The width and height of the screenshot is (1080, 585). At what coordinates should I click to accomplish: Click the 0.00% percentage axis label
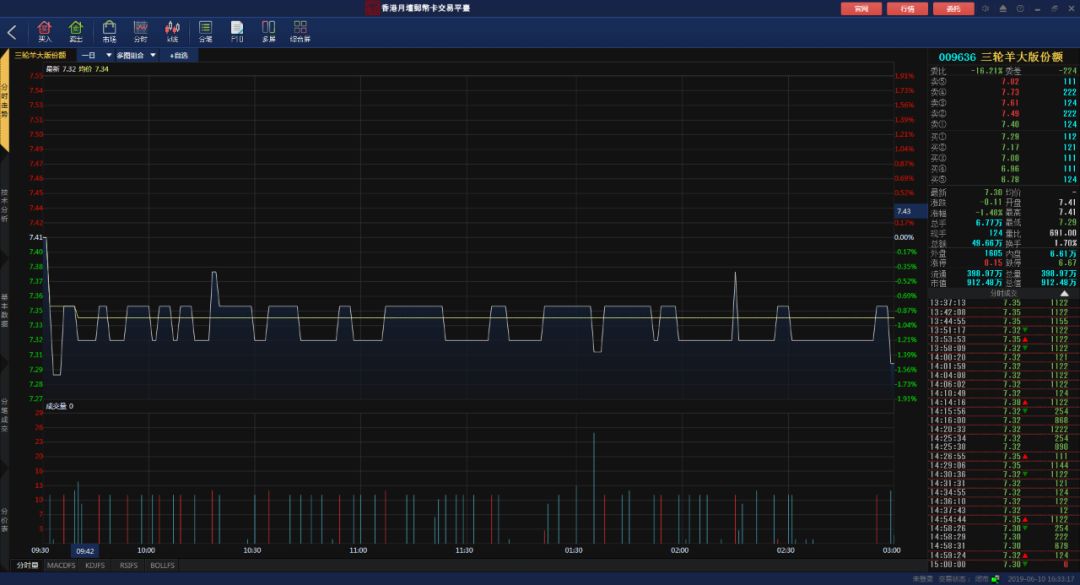904,237
